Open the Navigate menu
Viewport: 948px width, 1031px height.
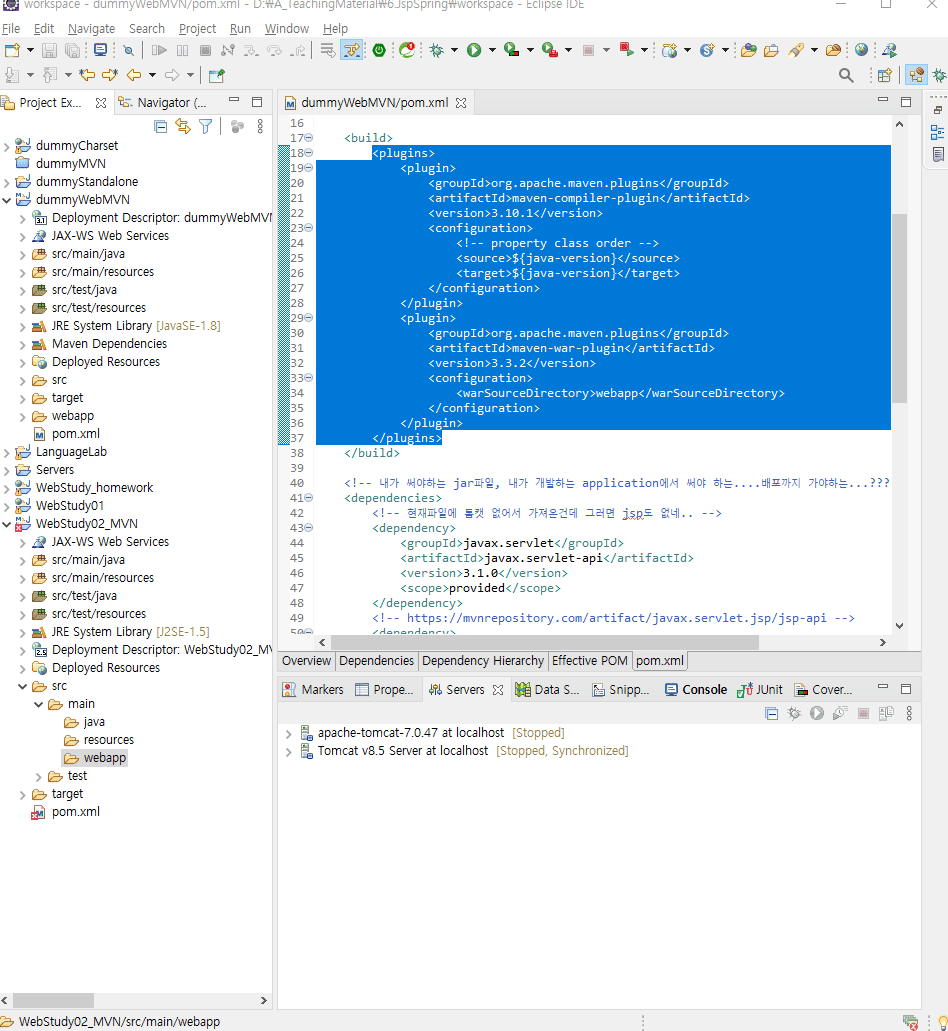click(x=91, y=29)
